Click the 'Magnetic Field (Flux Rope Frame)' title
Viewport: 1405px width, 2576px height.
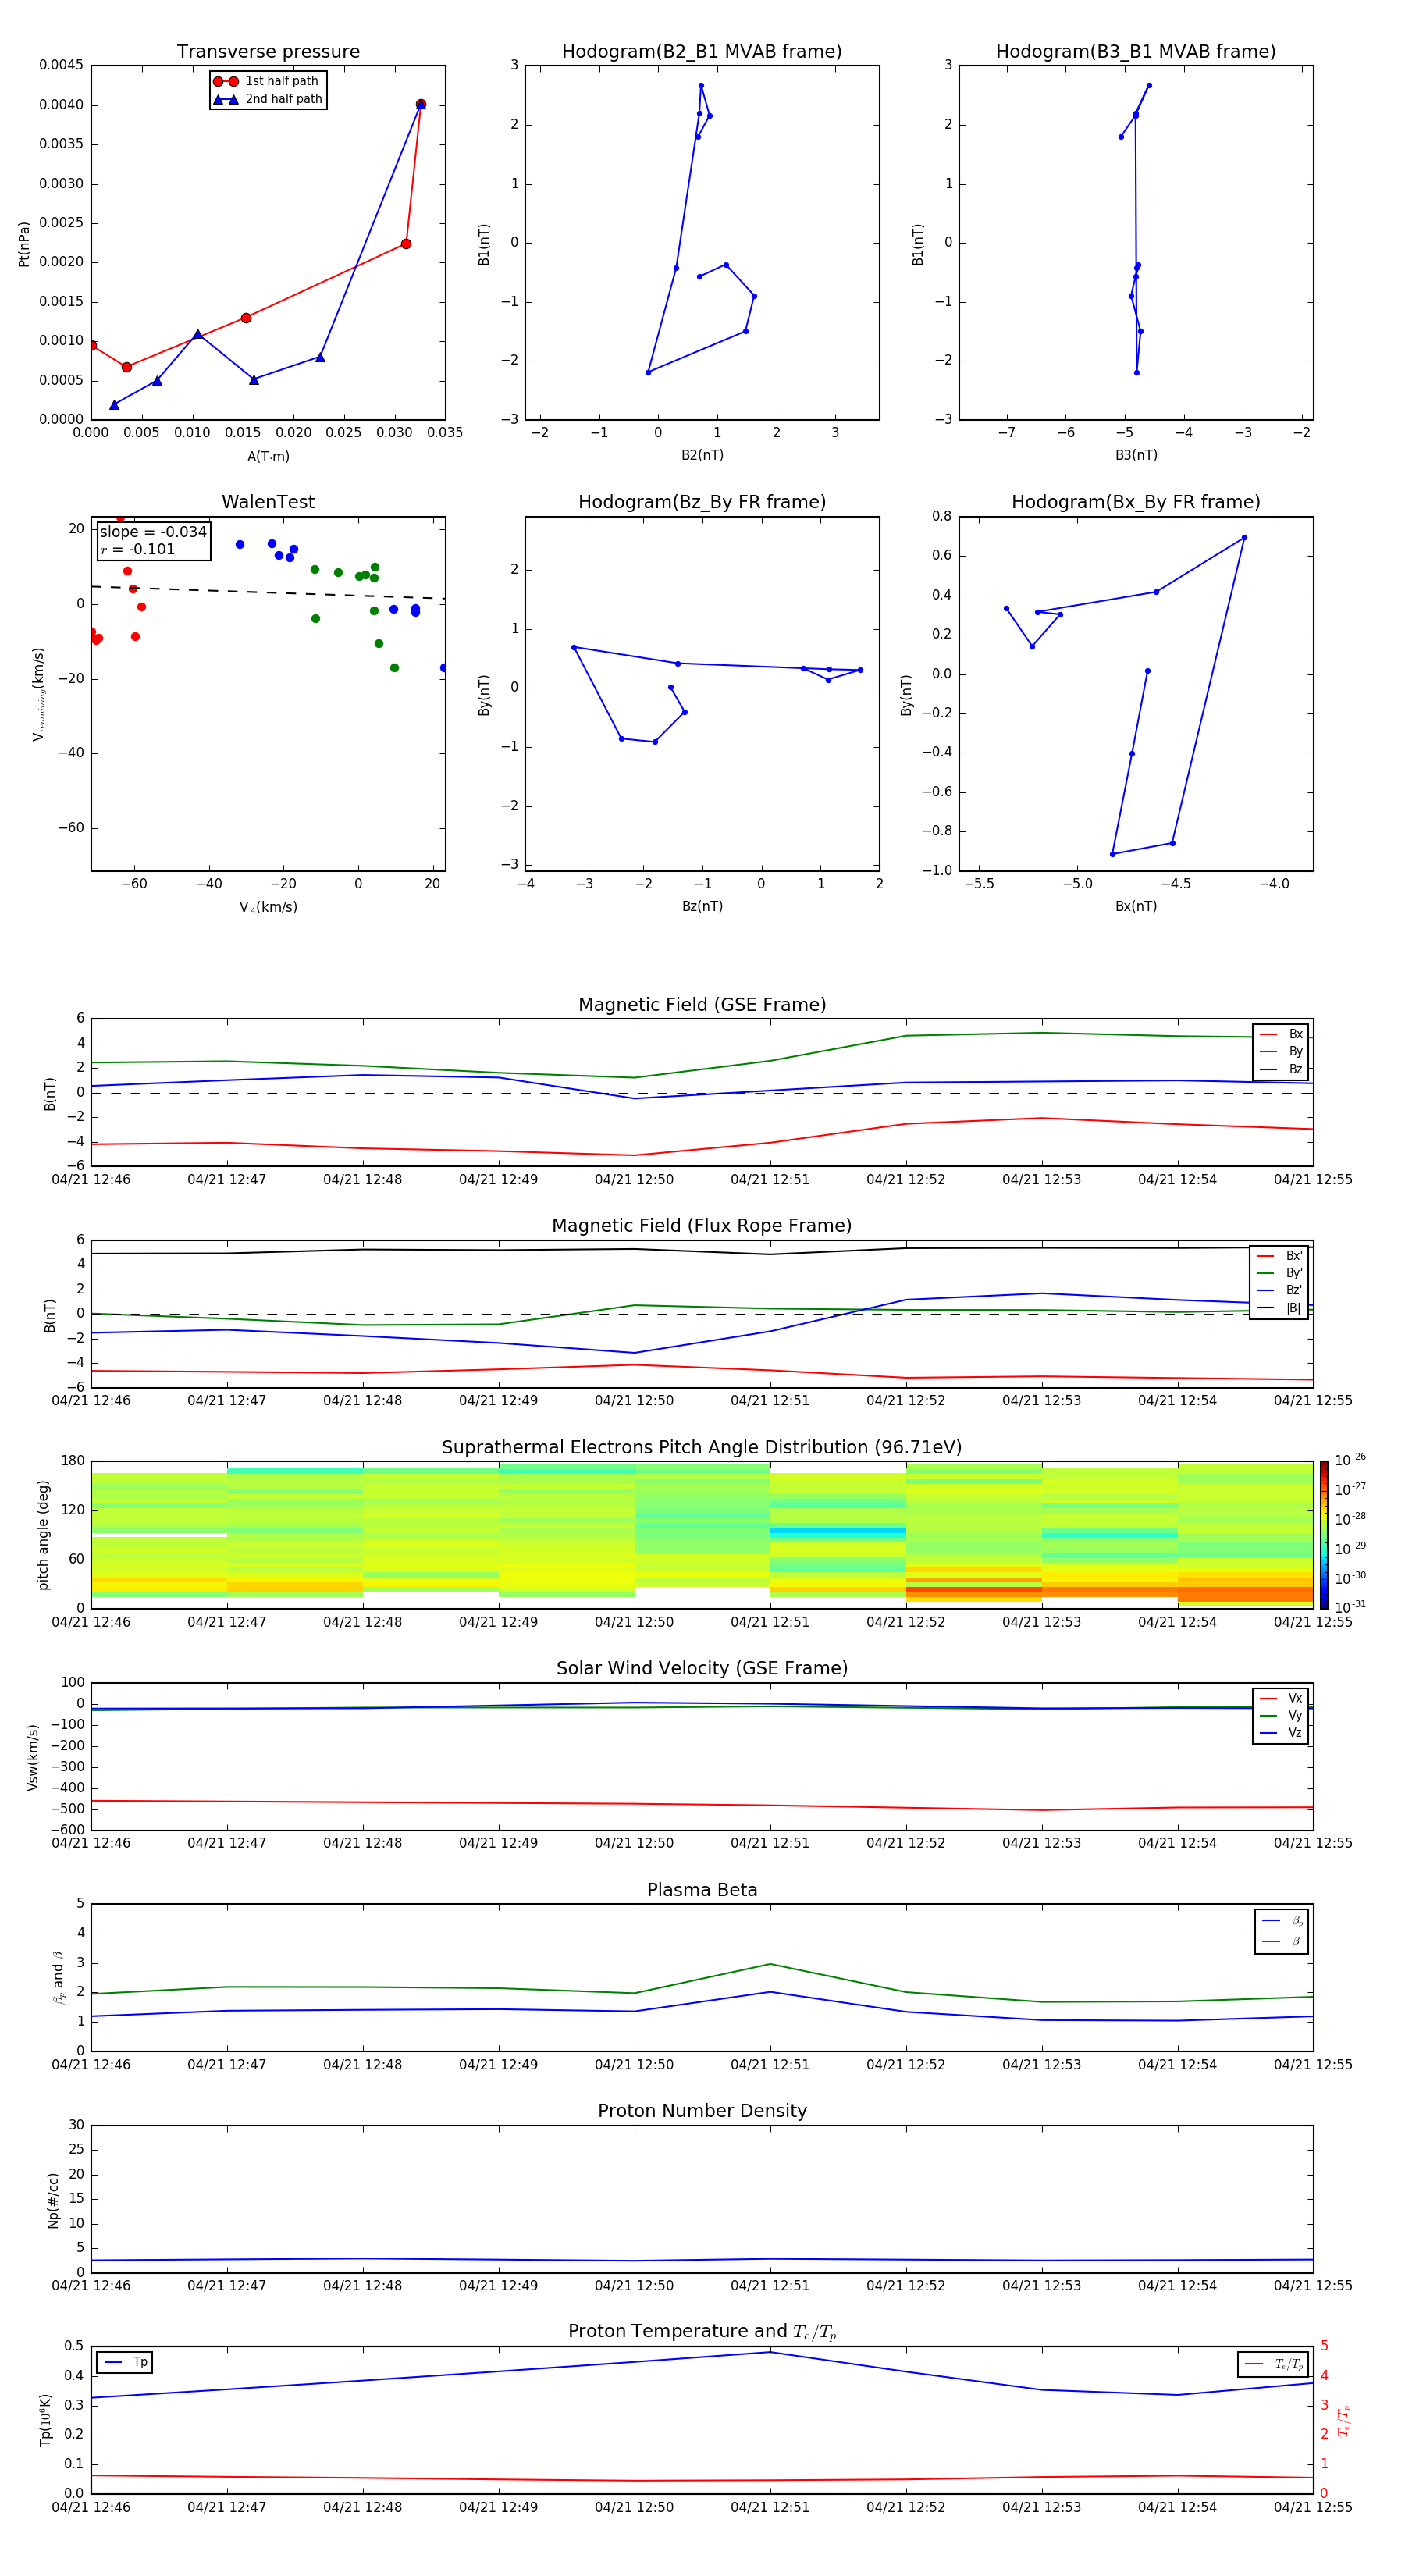pyautogui.click(x=702, y=1226)
